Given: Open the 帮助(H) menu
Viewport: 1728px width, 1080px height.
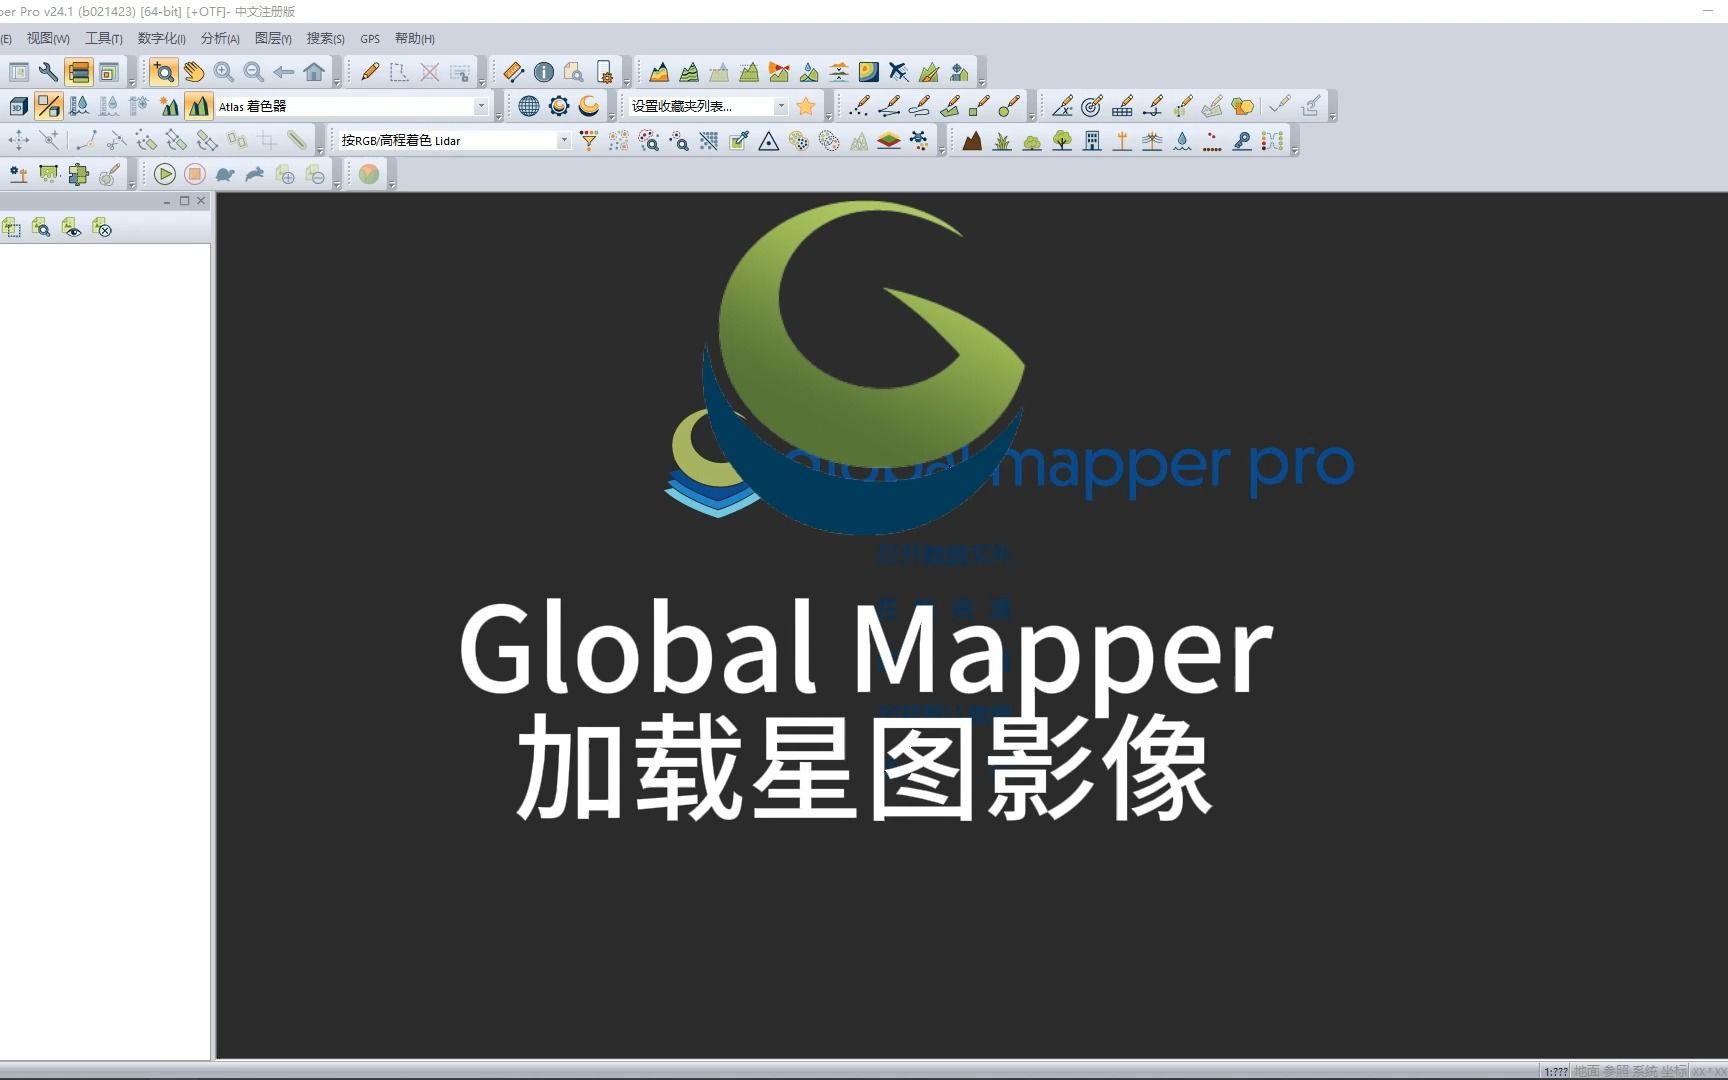Looking at the screenshot, I should click(414, 38).
